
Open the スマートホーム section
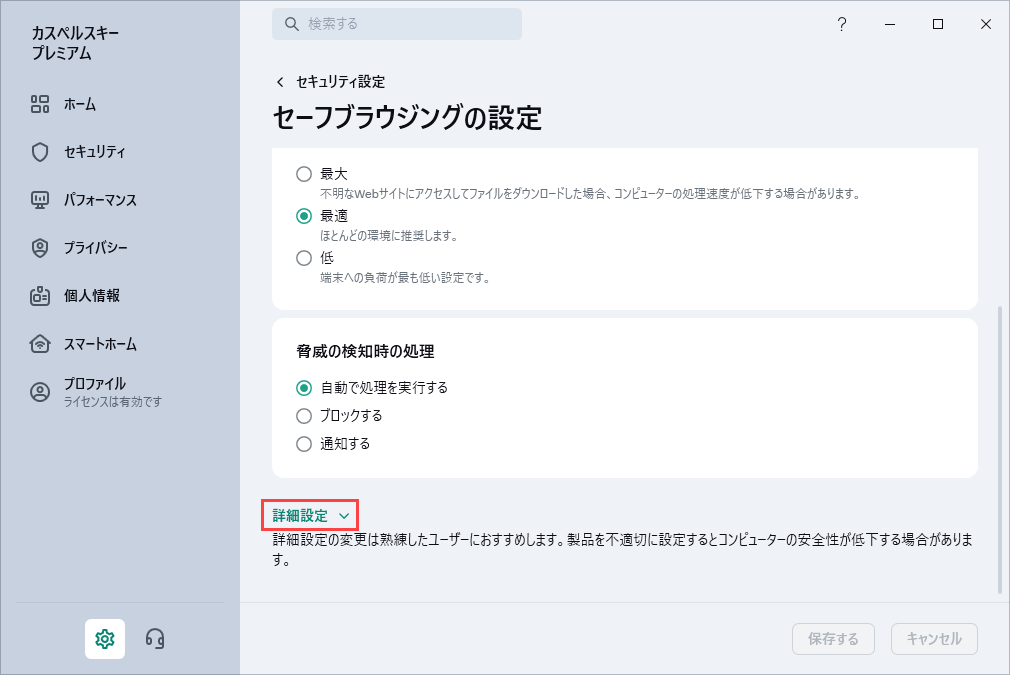(x=92, y=344)
